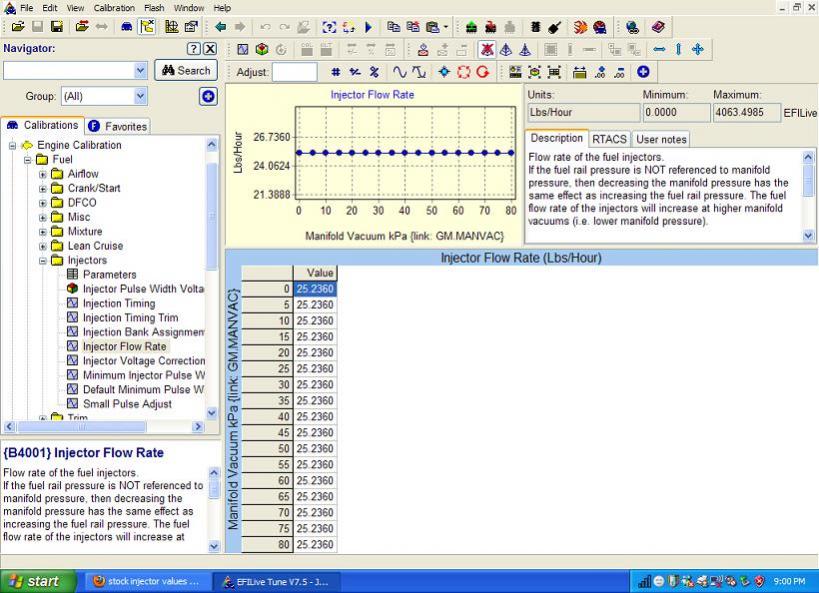
Task: Collapse the Injectors folder in tree
Action: point(43,260)
